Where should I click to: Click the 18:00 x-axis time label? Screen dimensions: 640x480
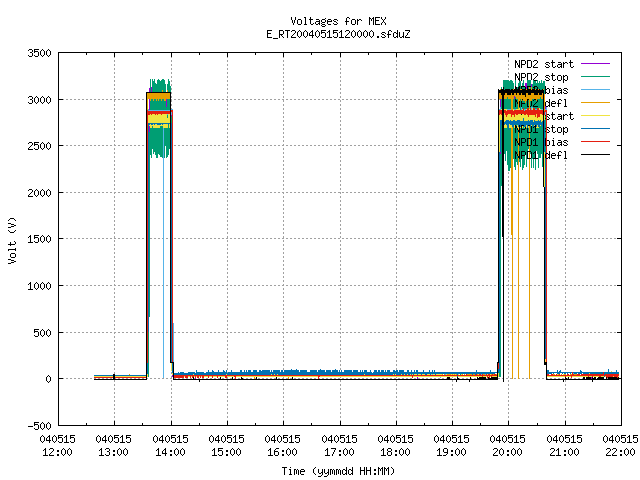click(395, 453)
